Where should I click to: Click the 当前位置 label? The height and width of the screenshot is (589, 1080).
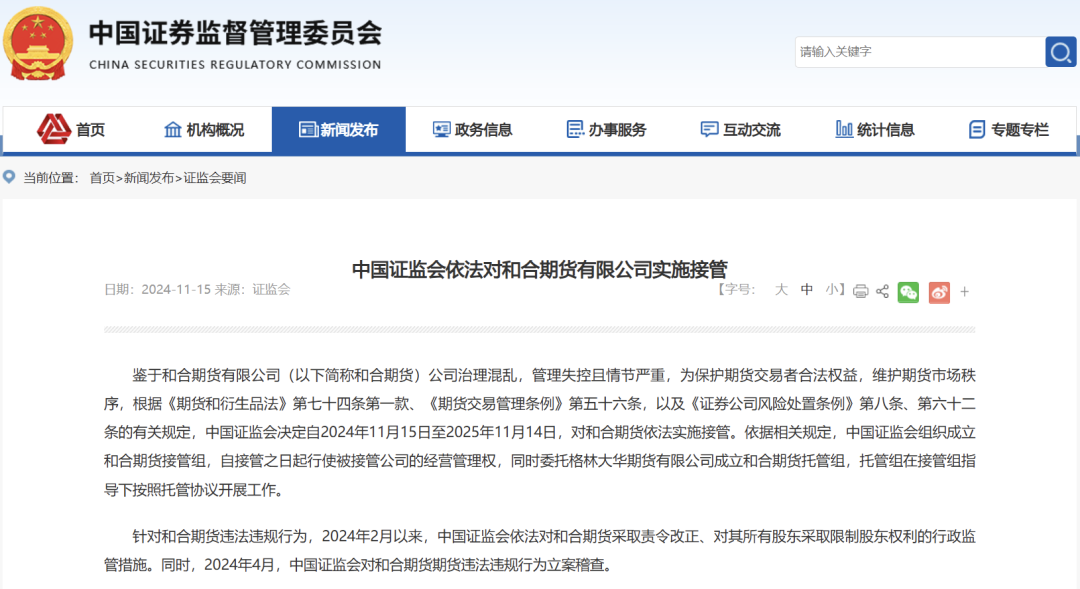51,178
